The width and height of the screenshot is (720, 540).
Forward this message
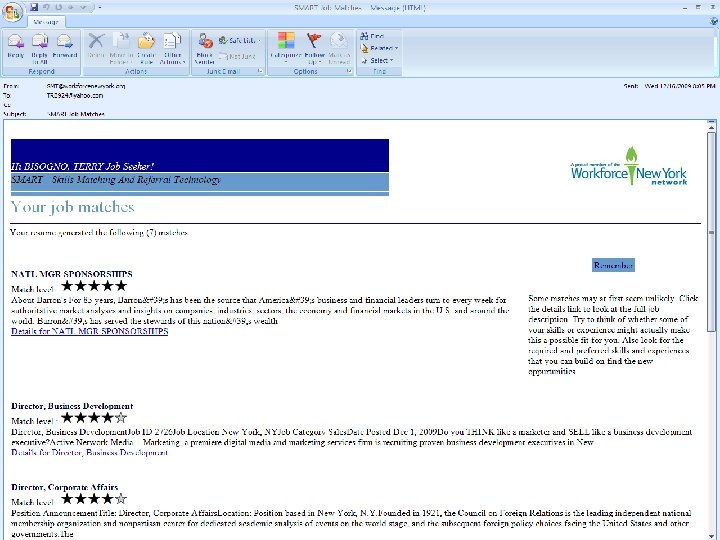[x=65, y=48]
